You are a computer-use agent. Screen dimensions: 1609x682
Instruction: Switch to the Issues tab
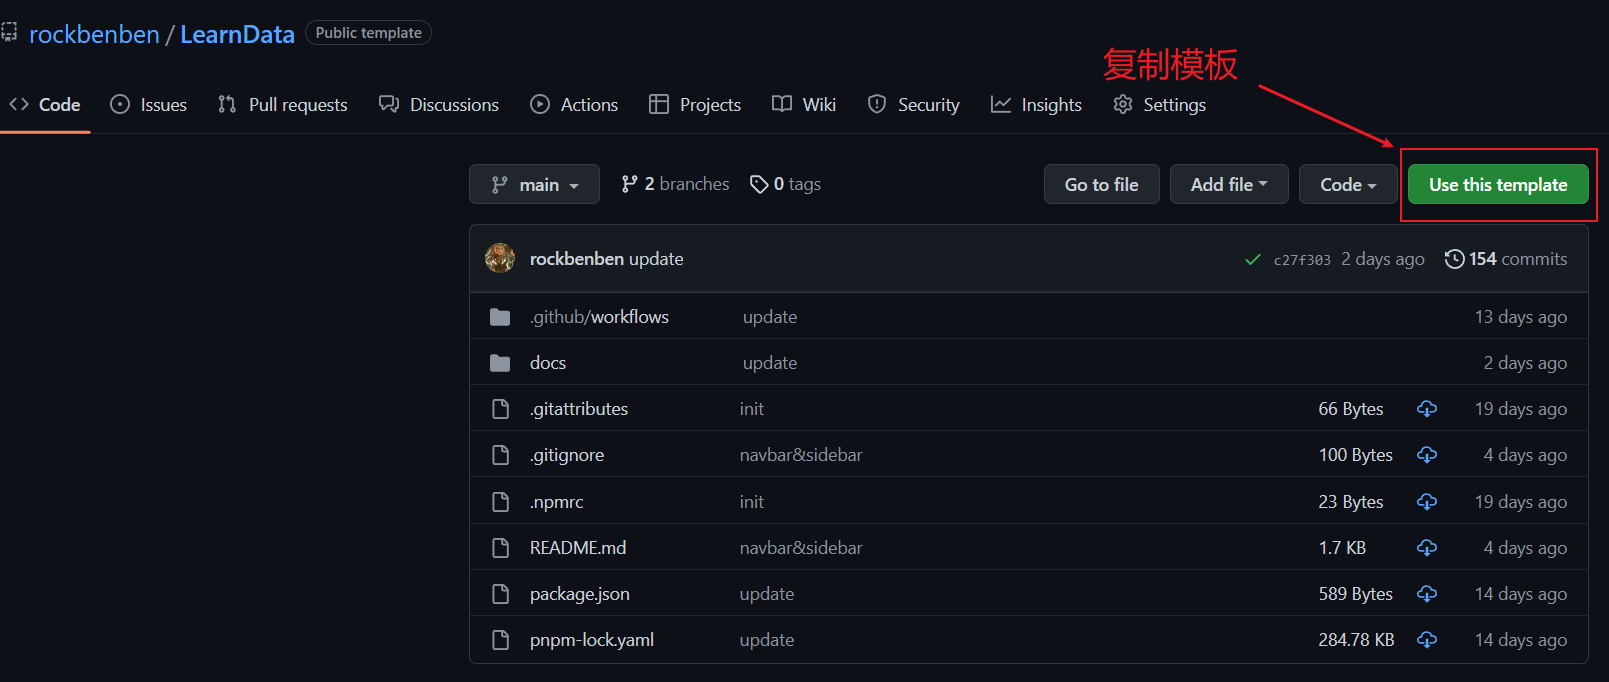click(148, 104)
